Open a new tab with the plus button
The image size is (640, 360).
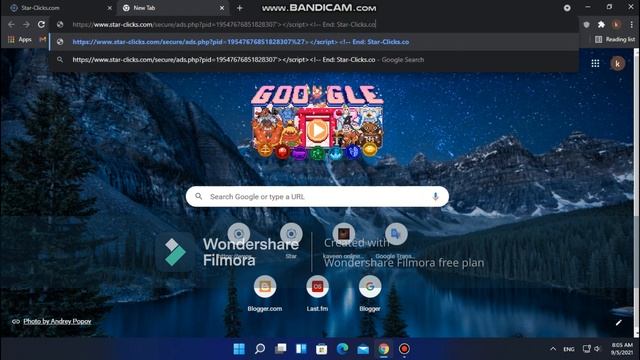pyautogui.click(x=240, y=8)
